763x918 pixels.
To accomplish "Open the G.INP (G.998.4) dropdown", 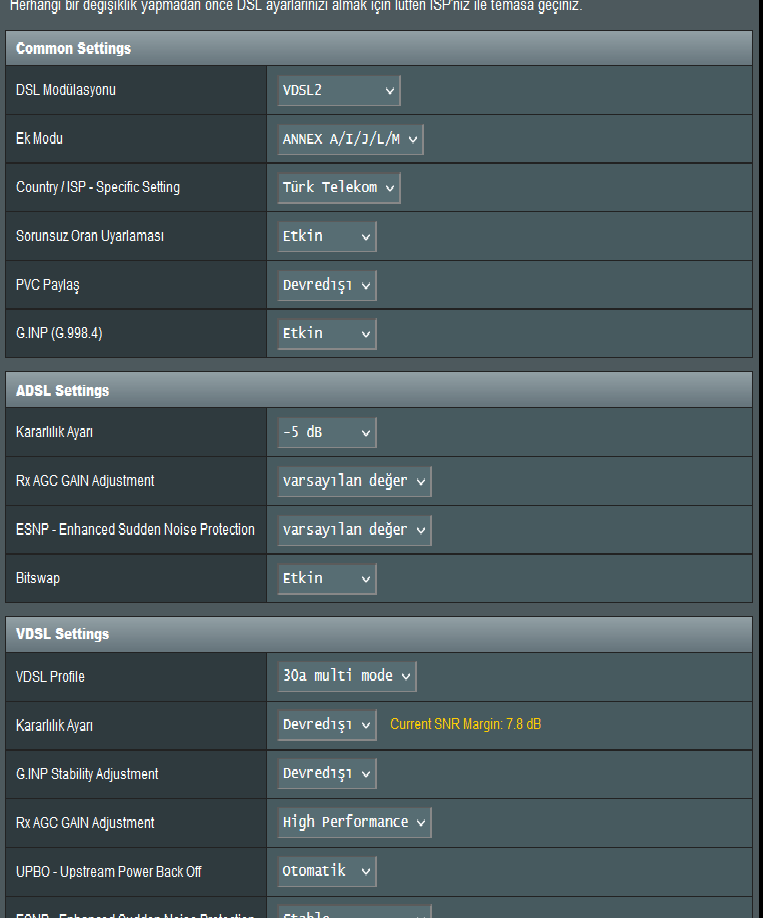I will coord(327,333).
